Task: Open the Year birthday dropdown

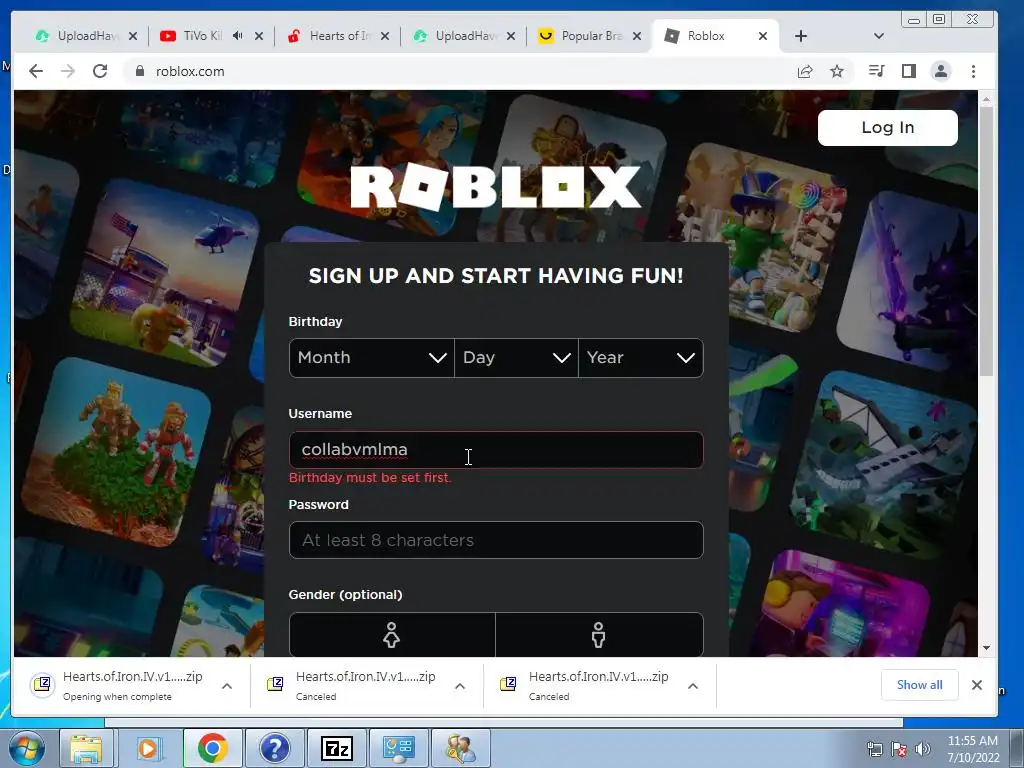Action: pyautogui.click(x=641, y=358)
